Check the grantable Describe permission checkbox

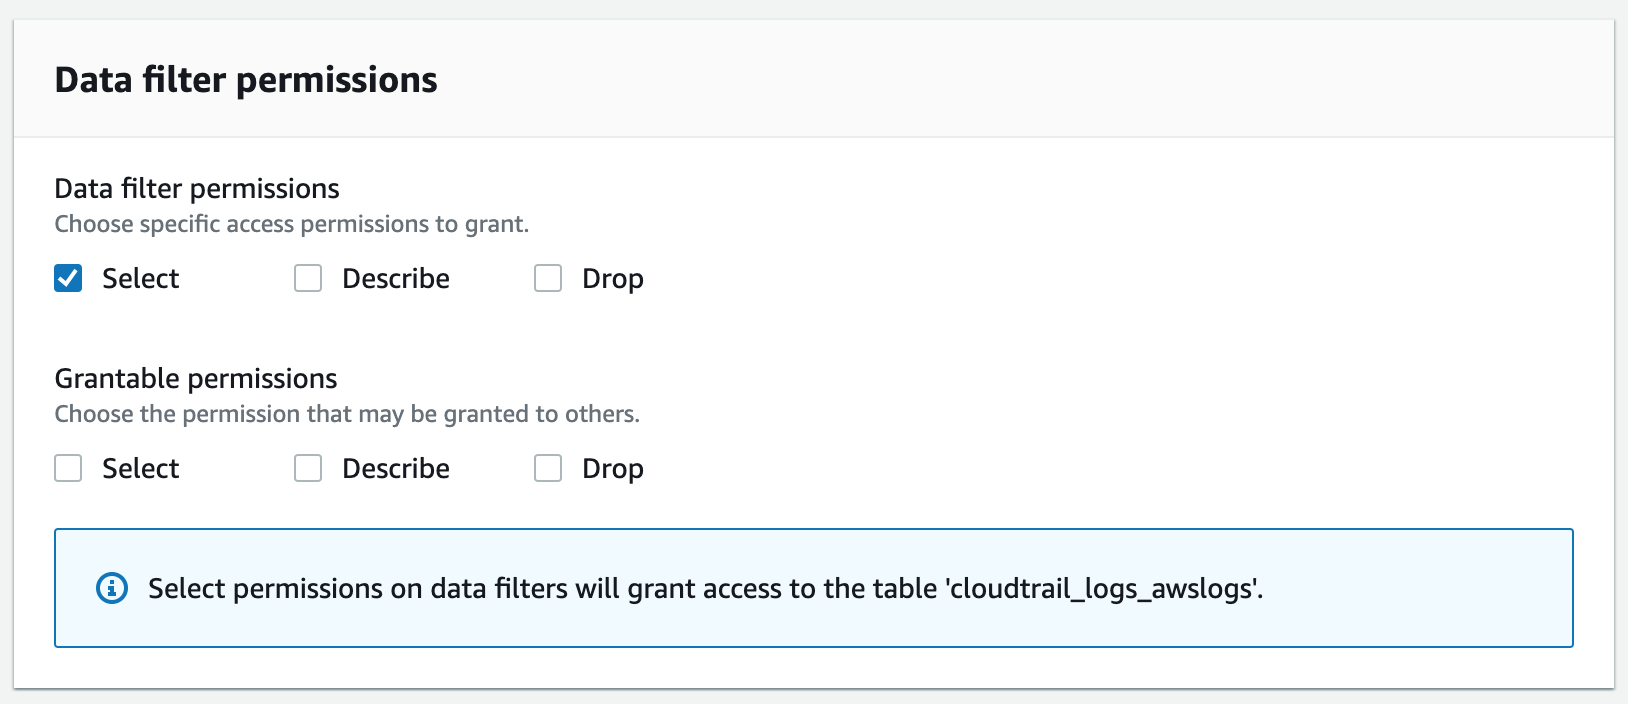[308, 468]
